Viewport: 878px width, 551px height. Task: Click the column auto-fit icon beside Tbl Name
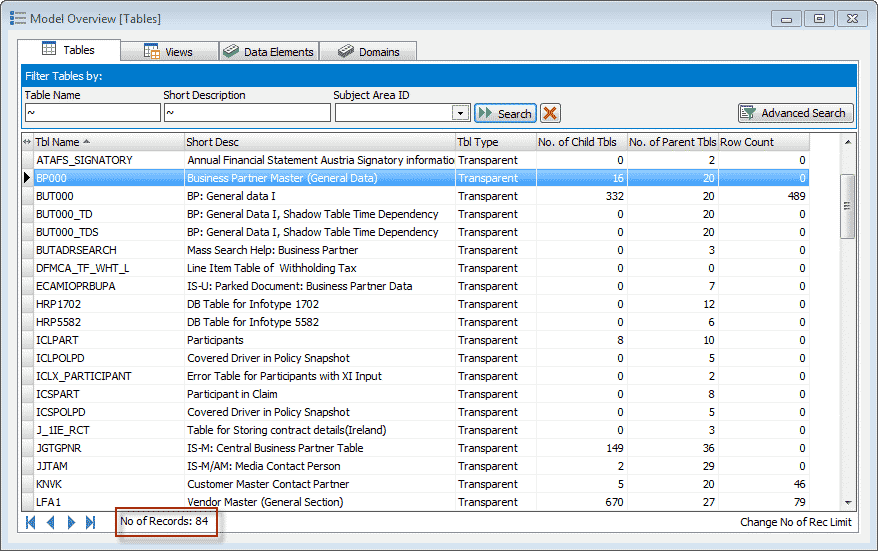click(x=27, y=142)
